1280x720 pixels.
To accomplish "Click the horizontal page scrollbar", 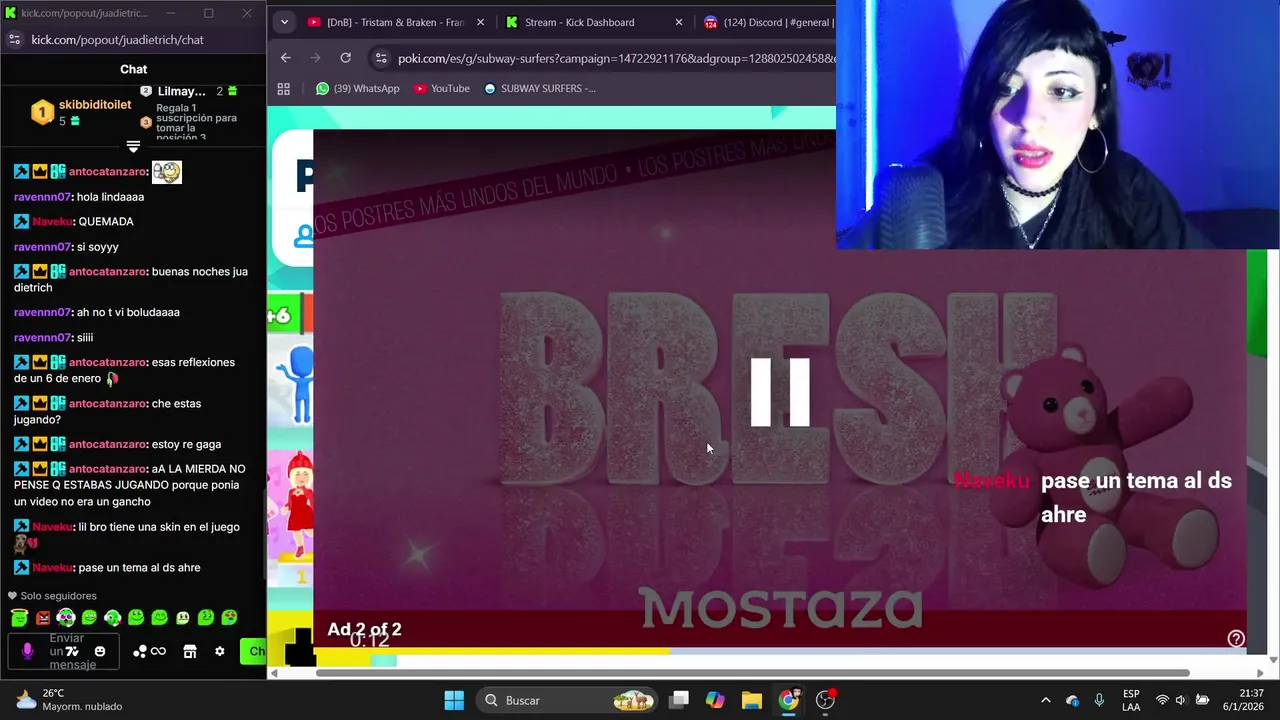I will [x=752, y=673].
